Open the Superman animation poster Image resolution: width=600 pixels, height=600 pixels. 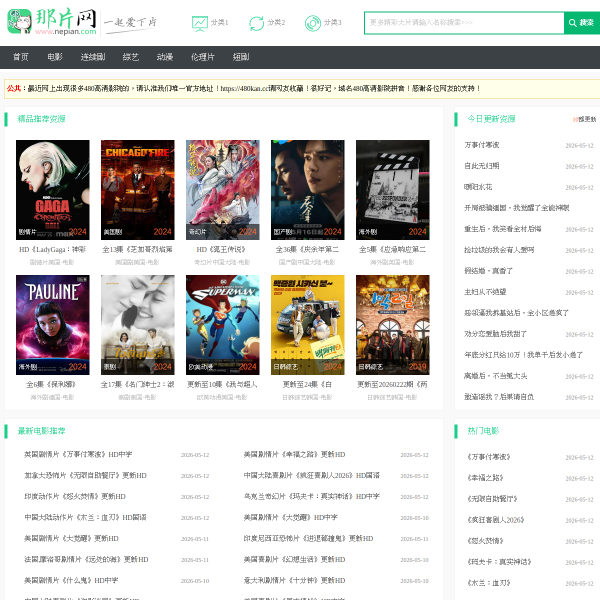click(x=223, y=325)
